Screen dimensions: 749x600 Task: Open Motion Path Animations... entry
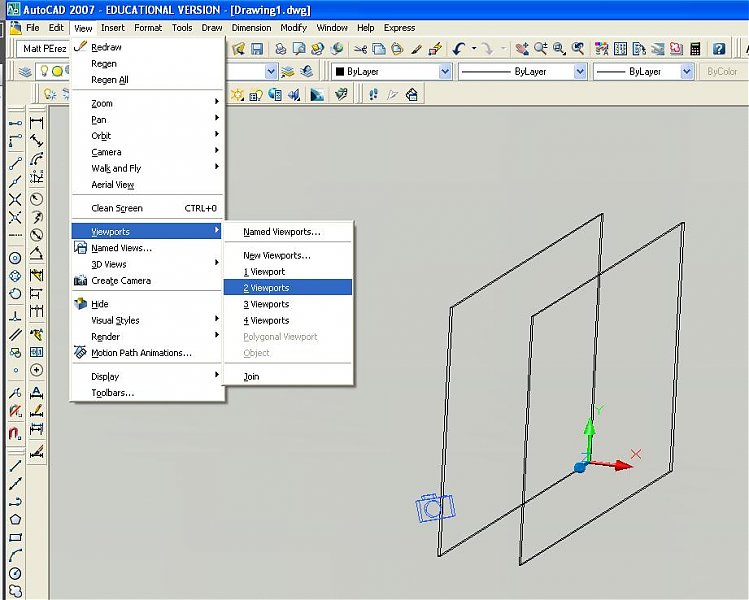click(x=147, y=353)
